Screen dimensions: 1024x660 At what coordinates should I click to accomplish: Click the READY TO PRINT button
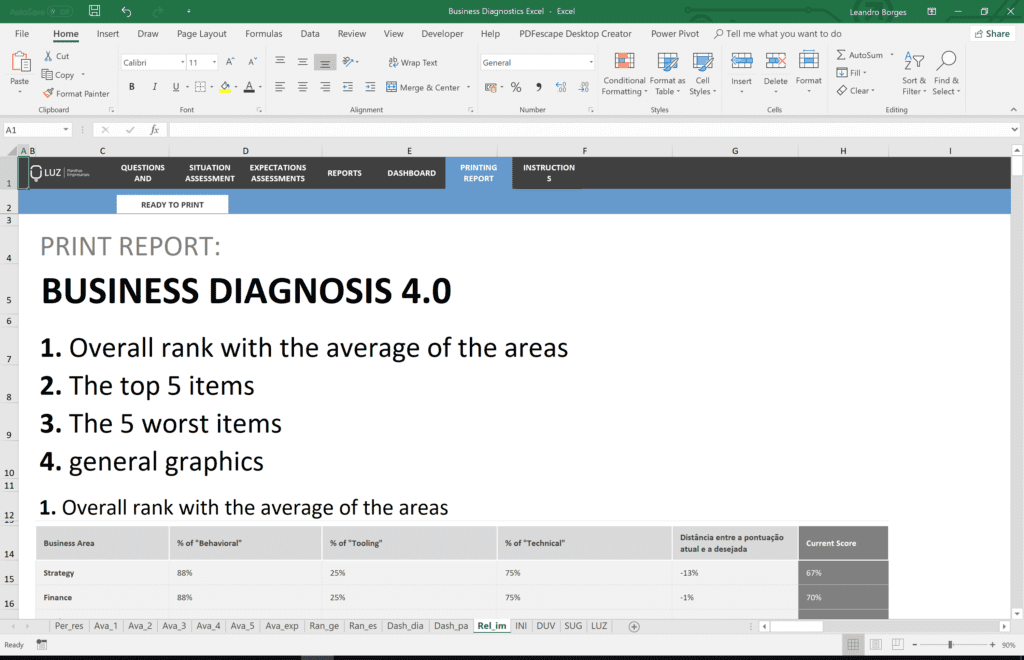point(172,203)
